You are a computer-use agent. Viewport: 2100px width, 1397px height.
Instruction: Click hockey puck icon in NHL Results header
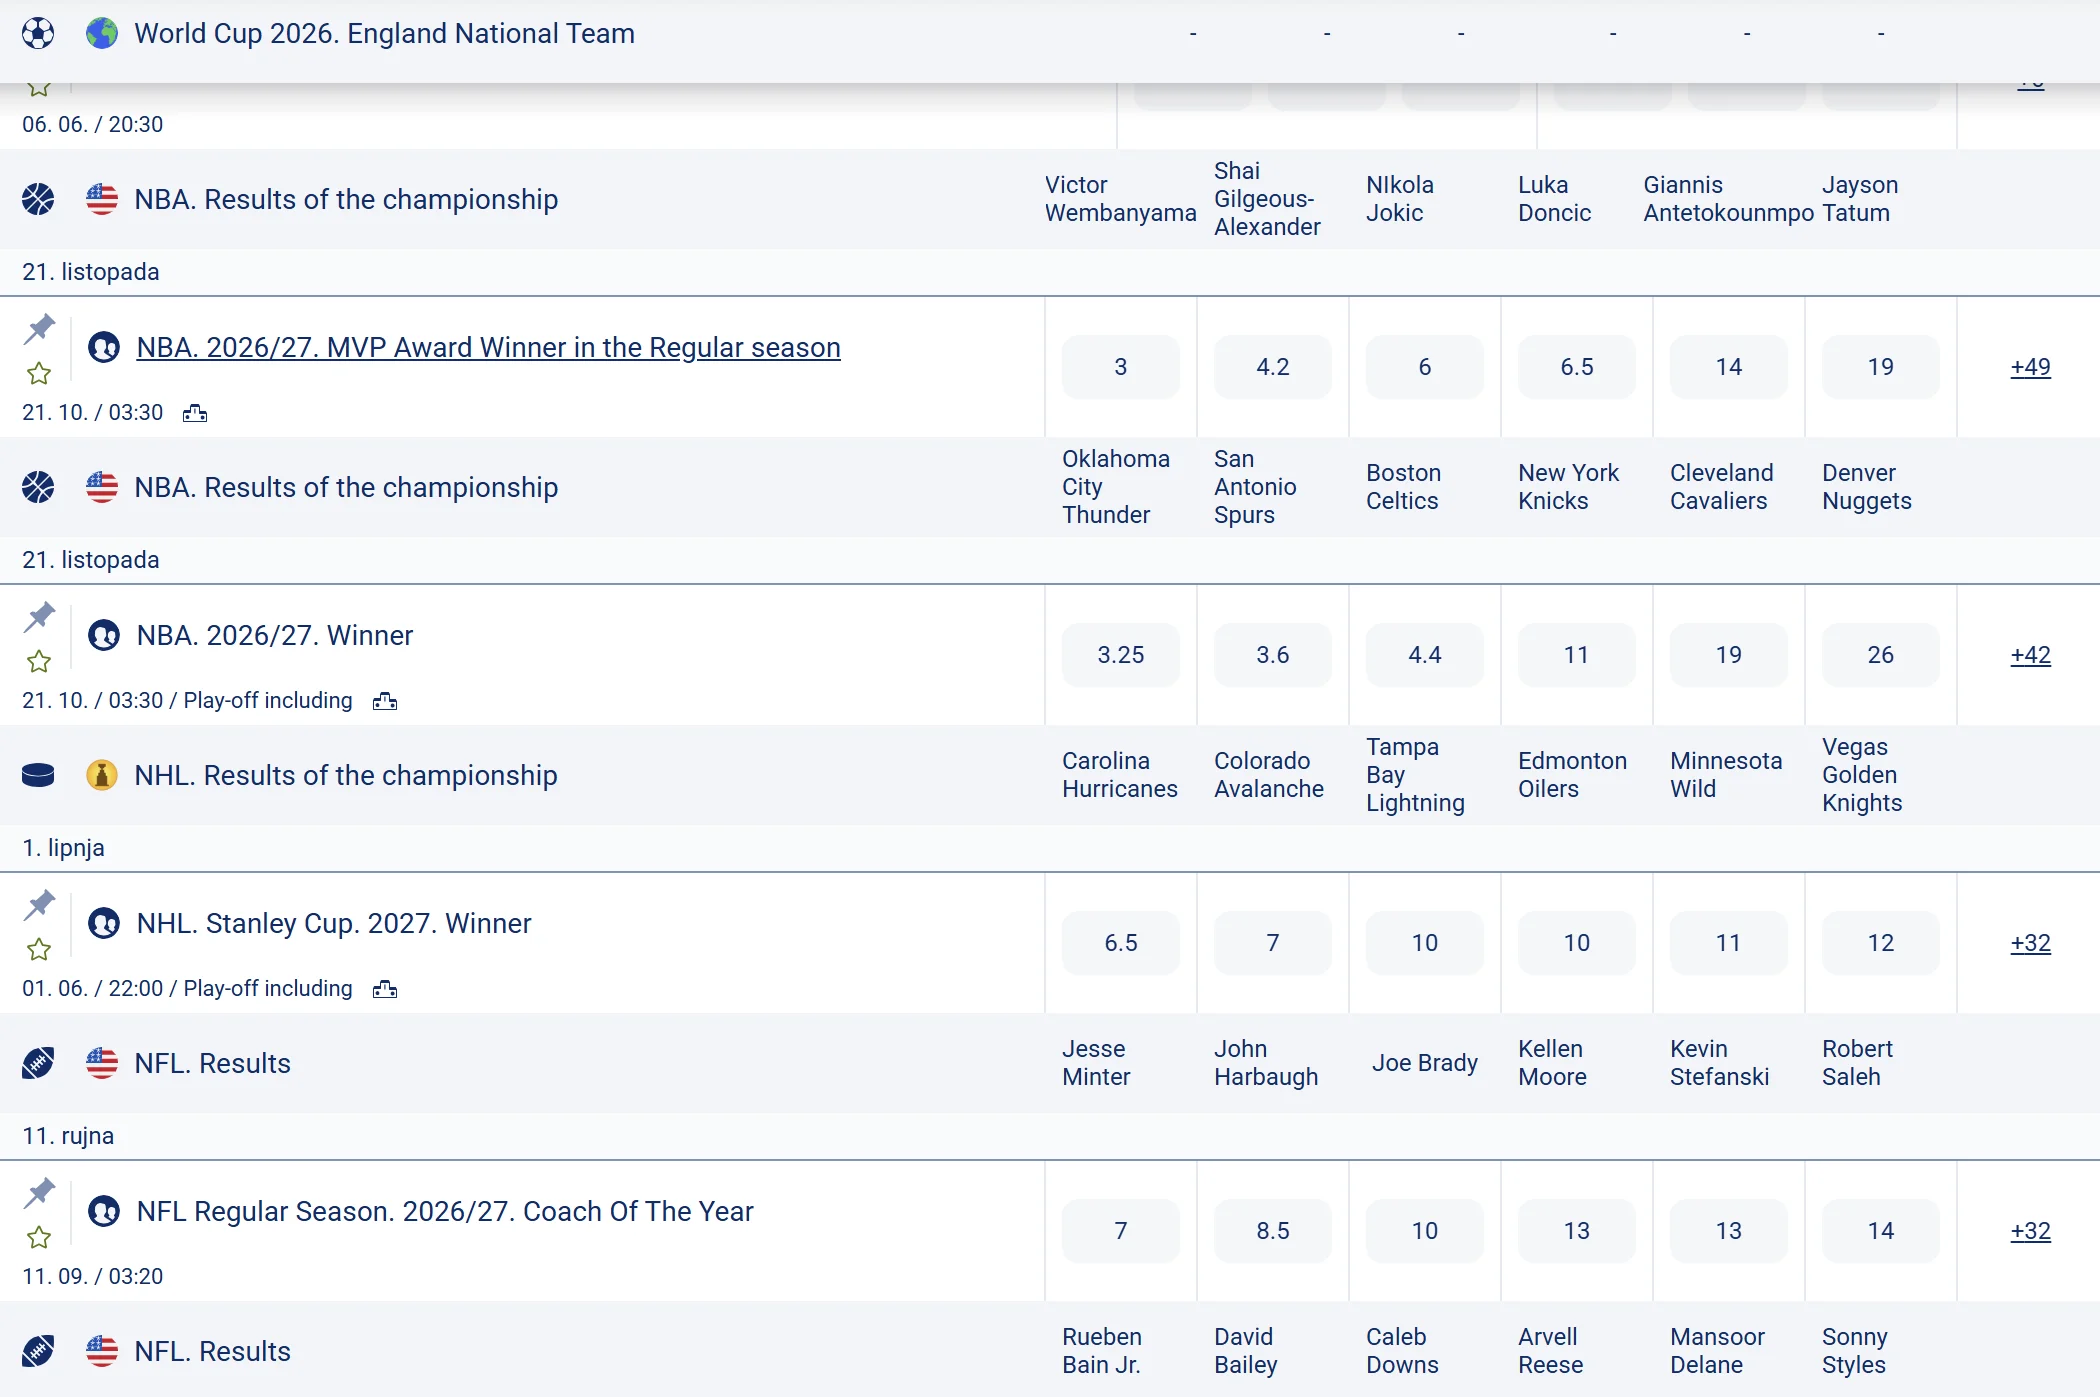tap(38, 775)
